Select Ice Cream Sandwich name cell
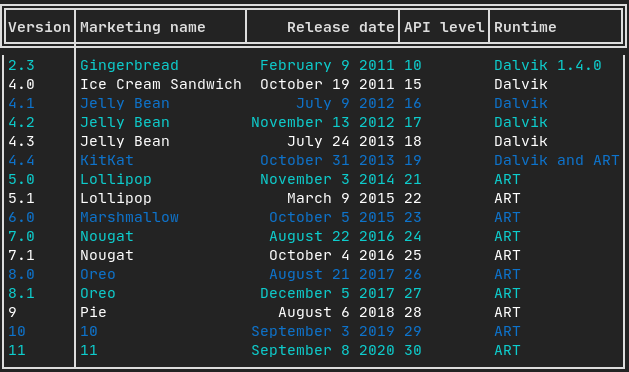 [161, 84]
